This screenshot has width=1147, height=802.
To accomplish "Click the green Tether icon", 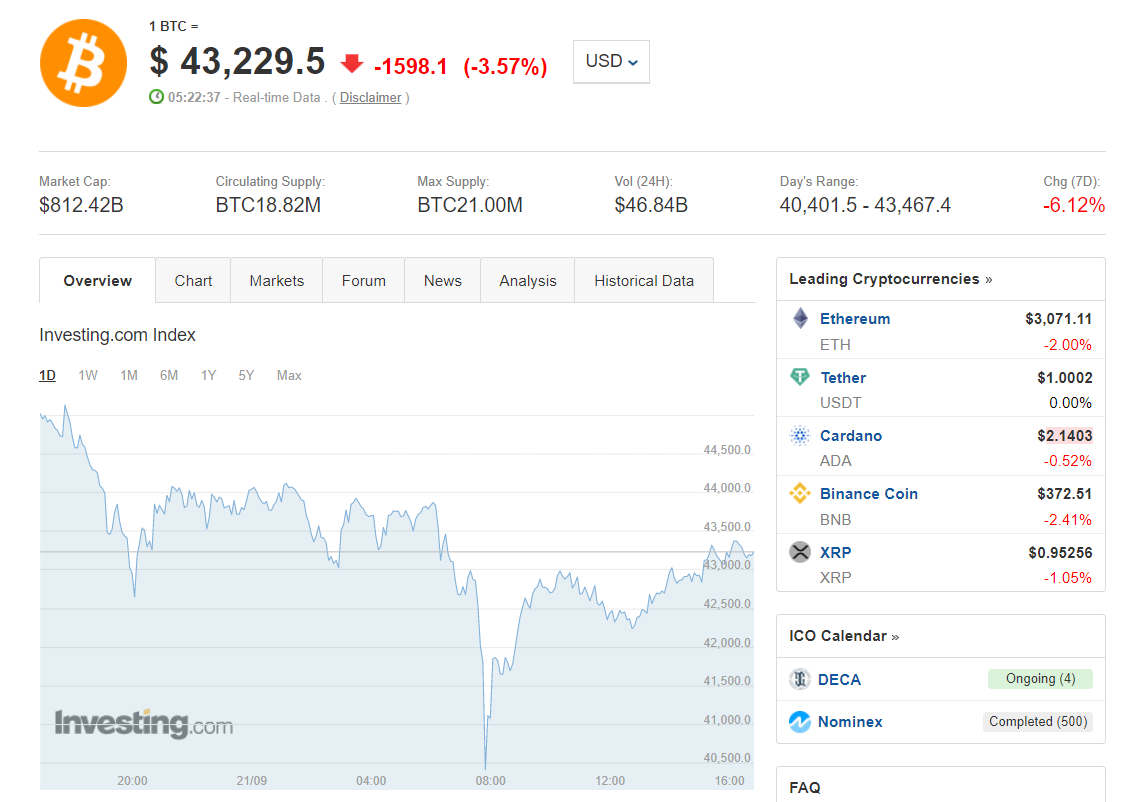I will tap(800, 377).
